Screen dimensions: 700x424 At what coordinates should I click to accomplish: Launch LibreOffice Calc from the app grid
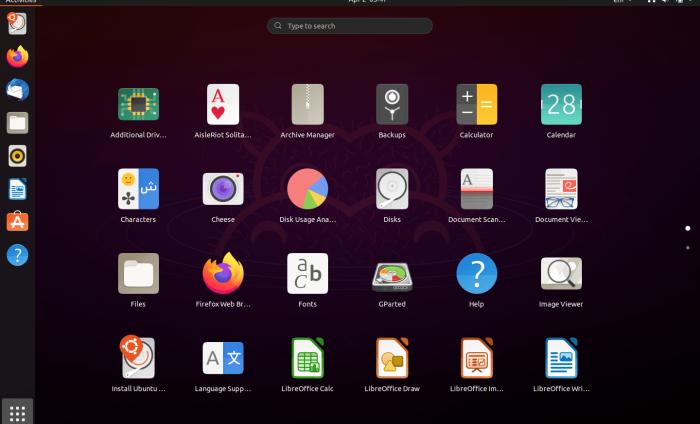tap(307, 358)
